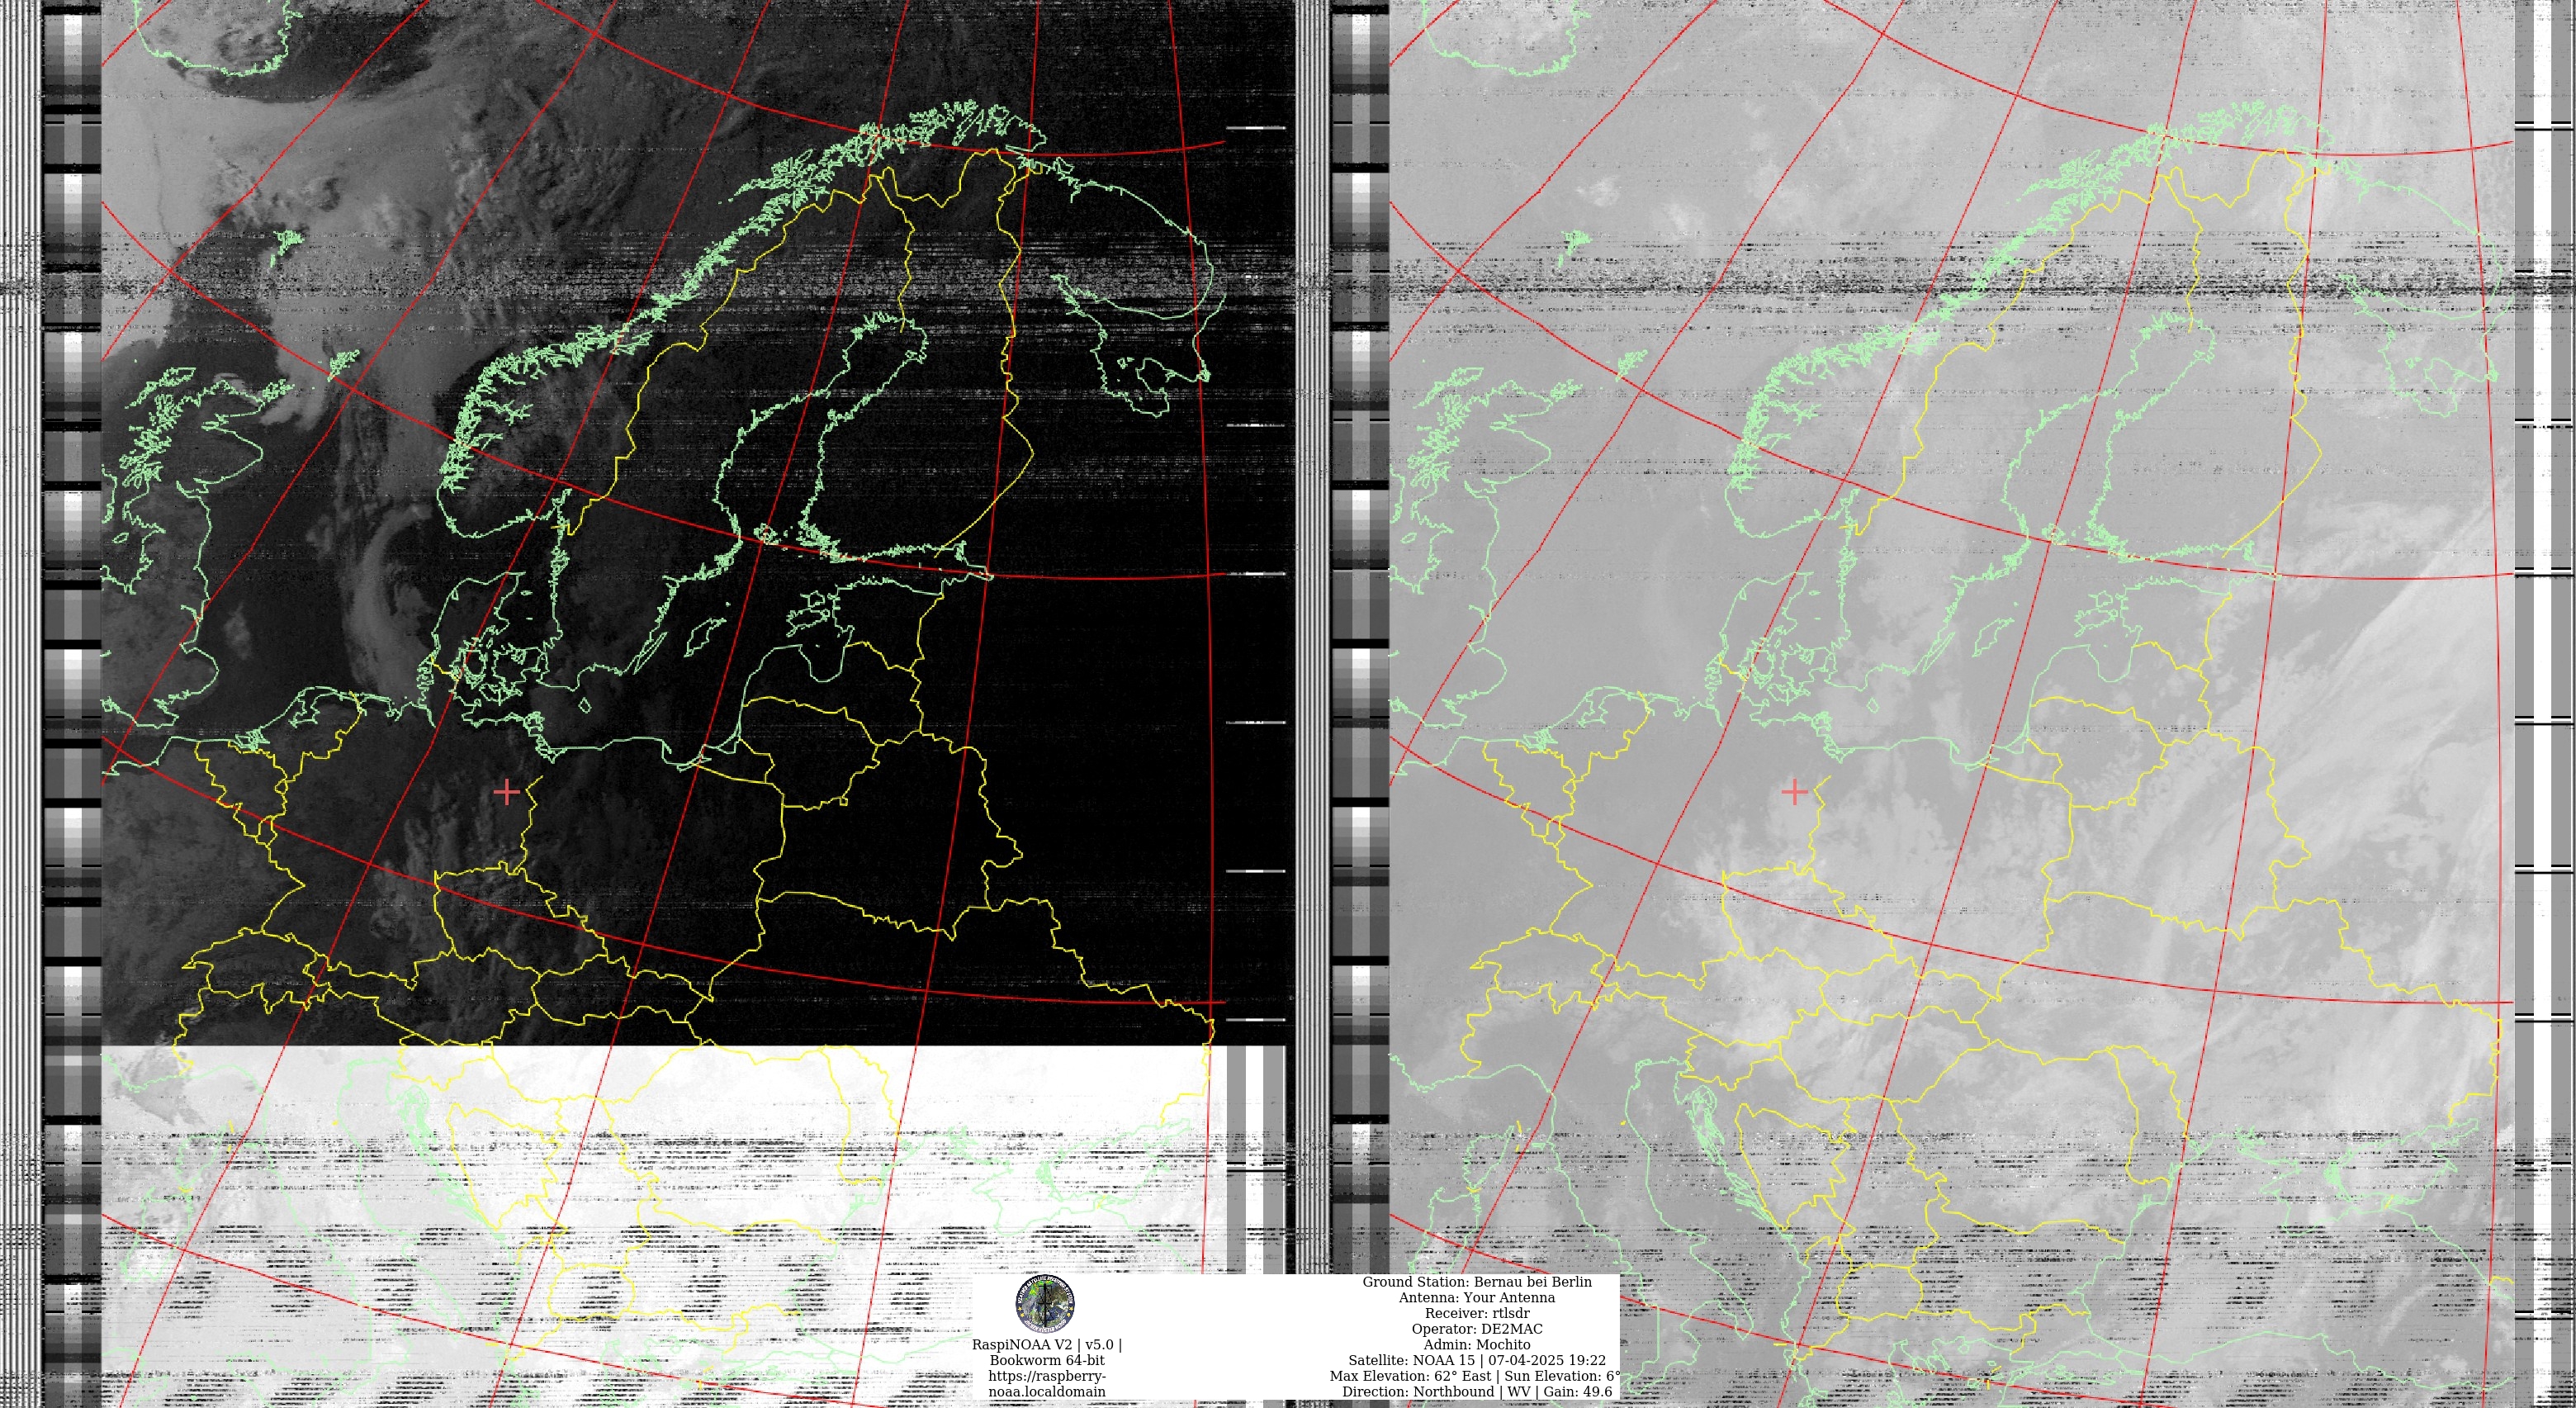Click the 'Antenna: Your Antenna' line
Screen dimensions: 2576x1408
click(1477, 1298)
